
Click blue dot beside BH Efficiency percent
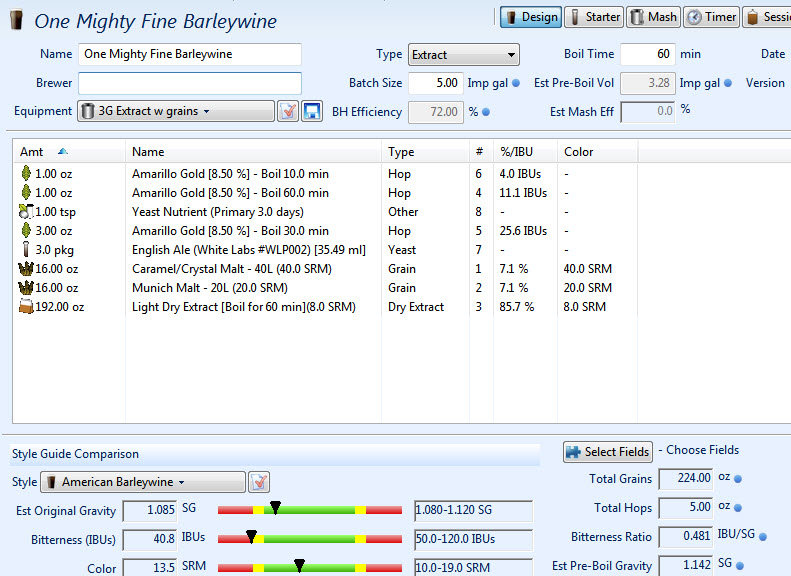(486, 112)
